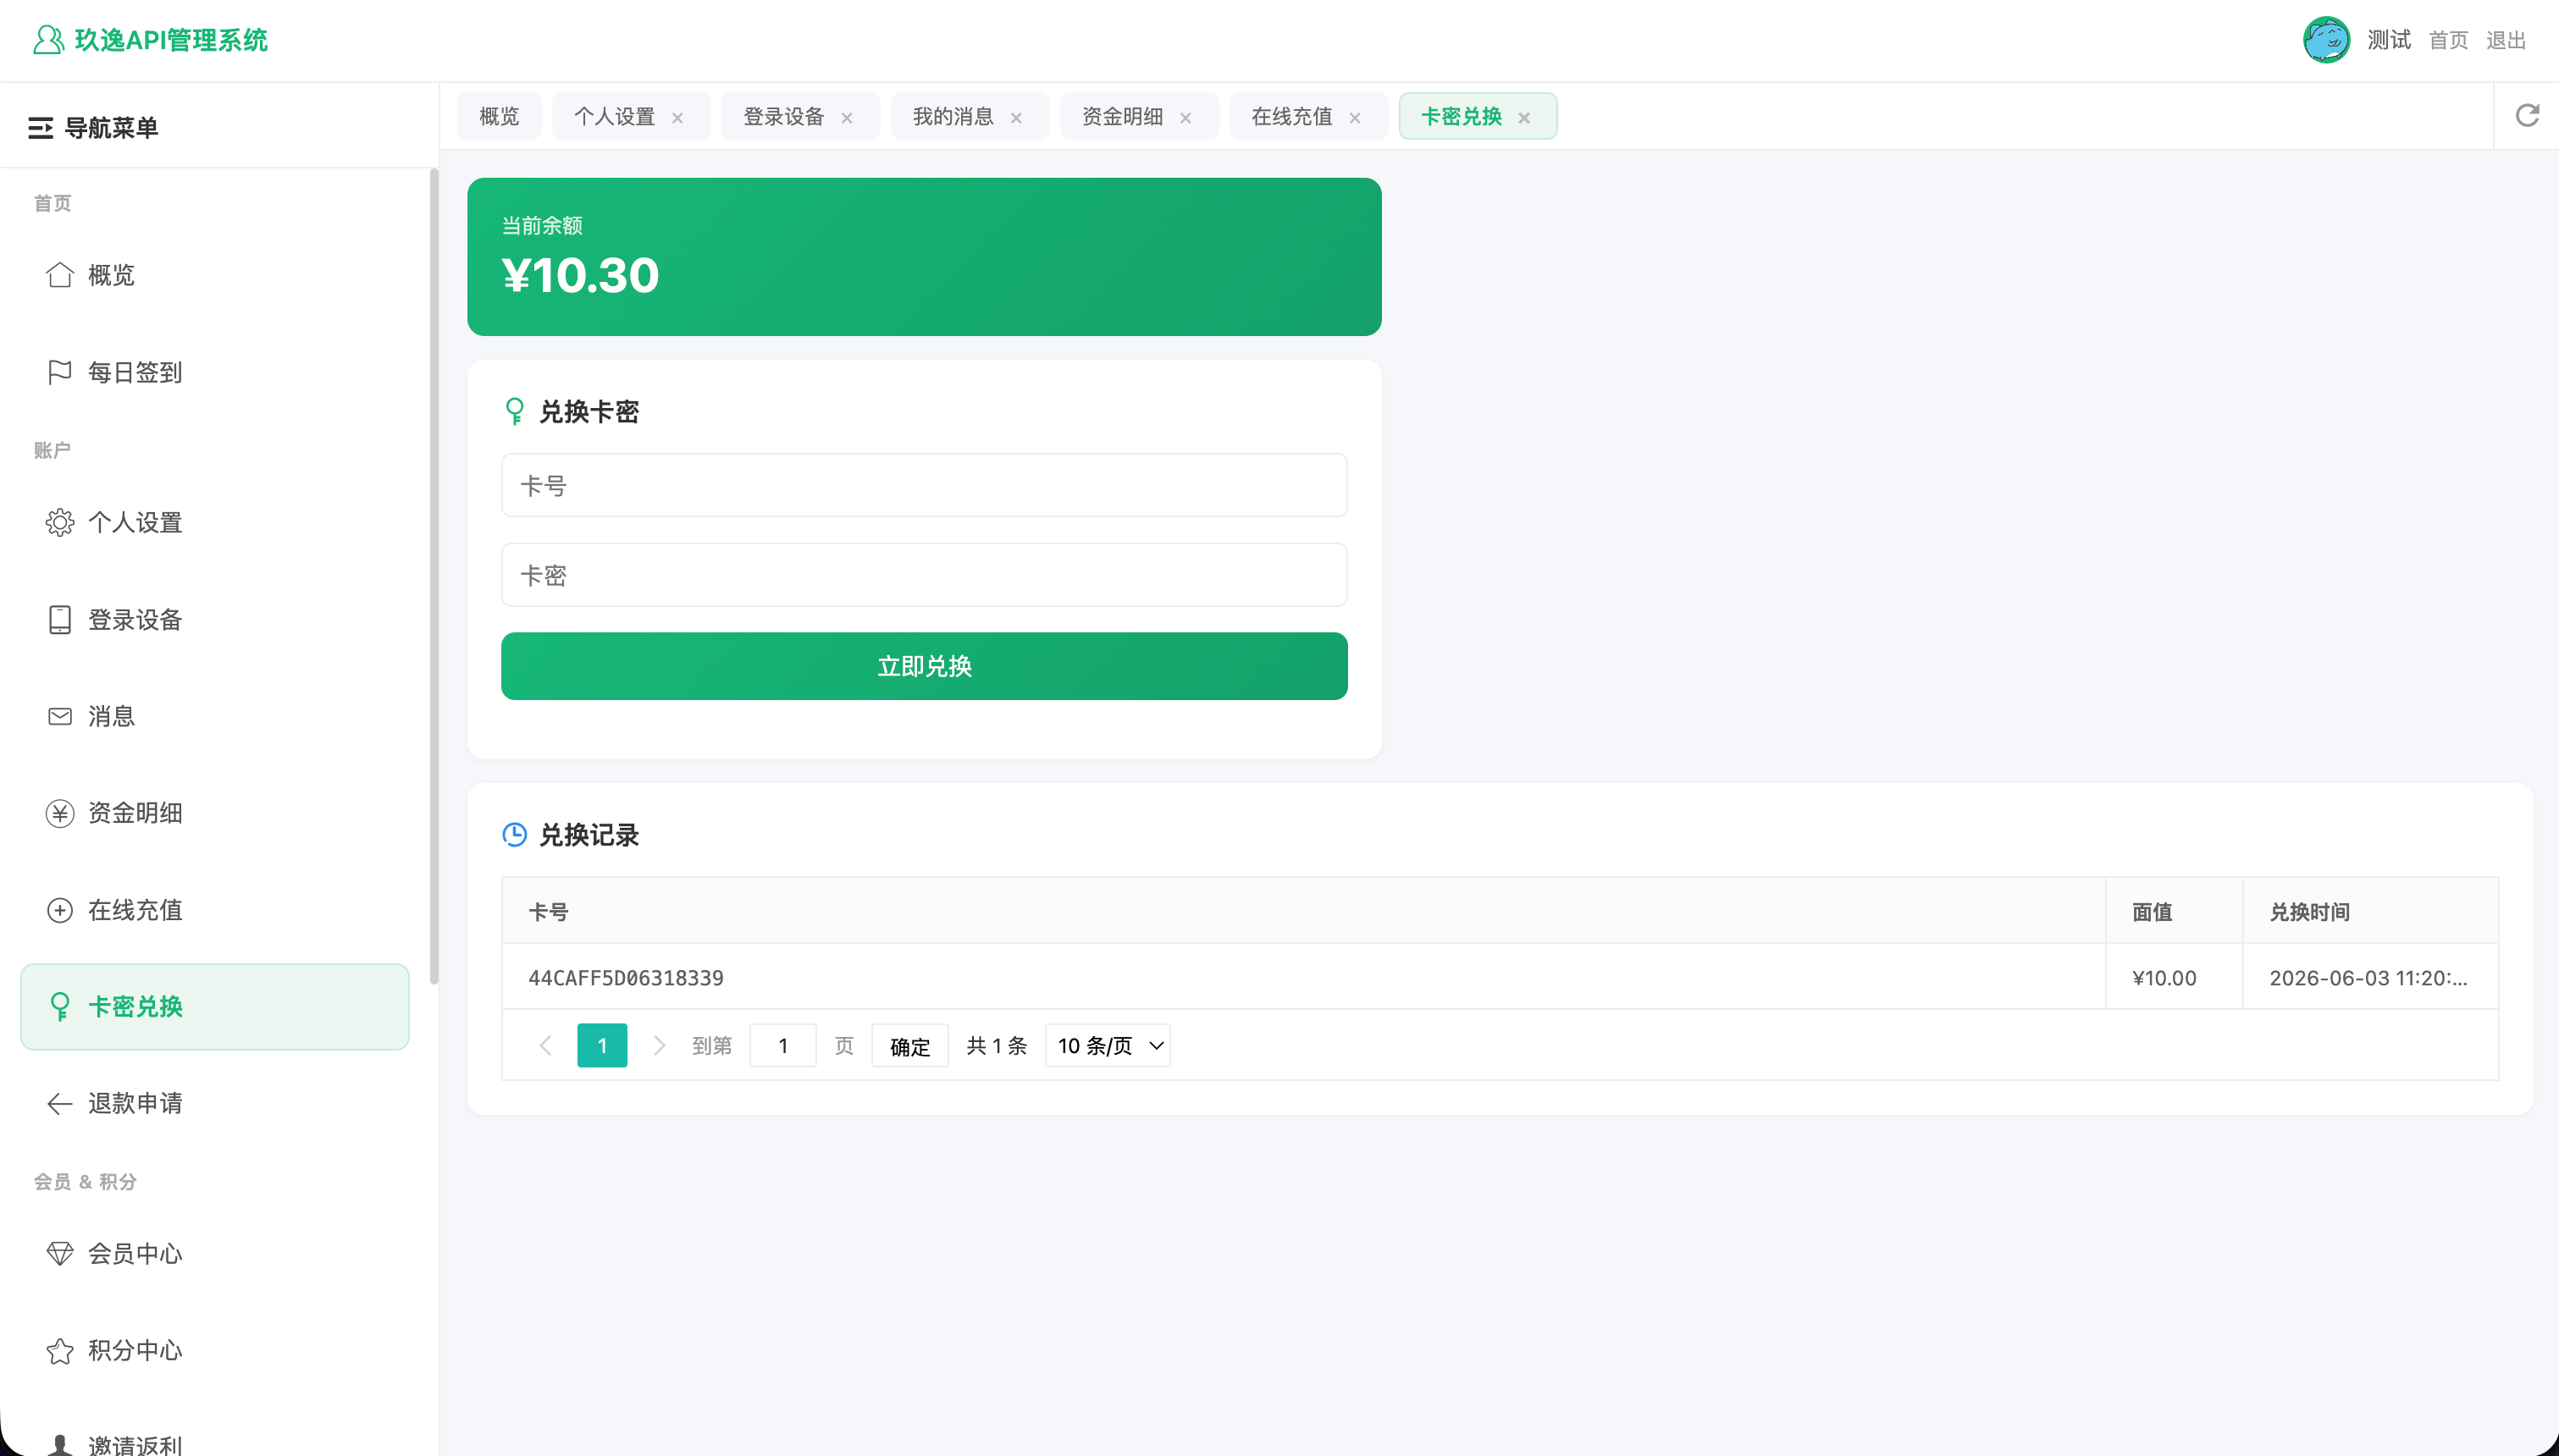Click the clock icon in 兑换记录 heading
Image resolution: width=2559 pixels, height=1456 pixels.
click(514, 834)
